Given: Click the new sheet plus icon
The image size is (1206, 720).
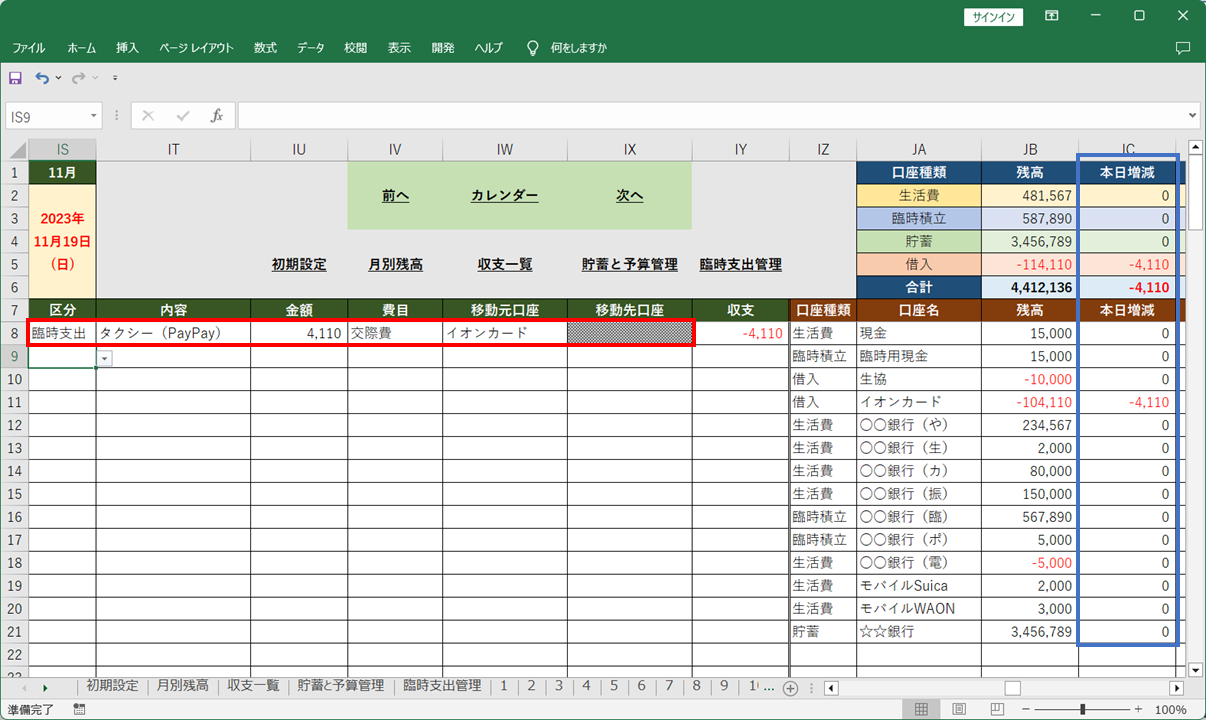Looking at the screenshot, I should click(790, 688).
